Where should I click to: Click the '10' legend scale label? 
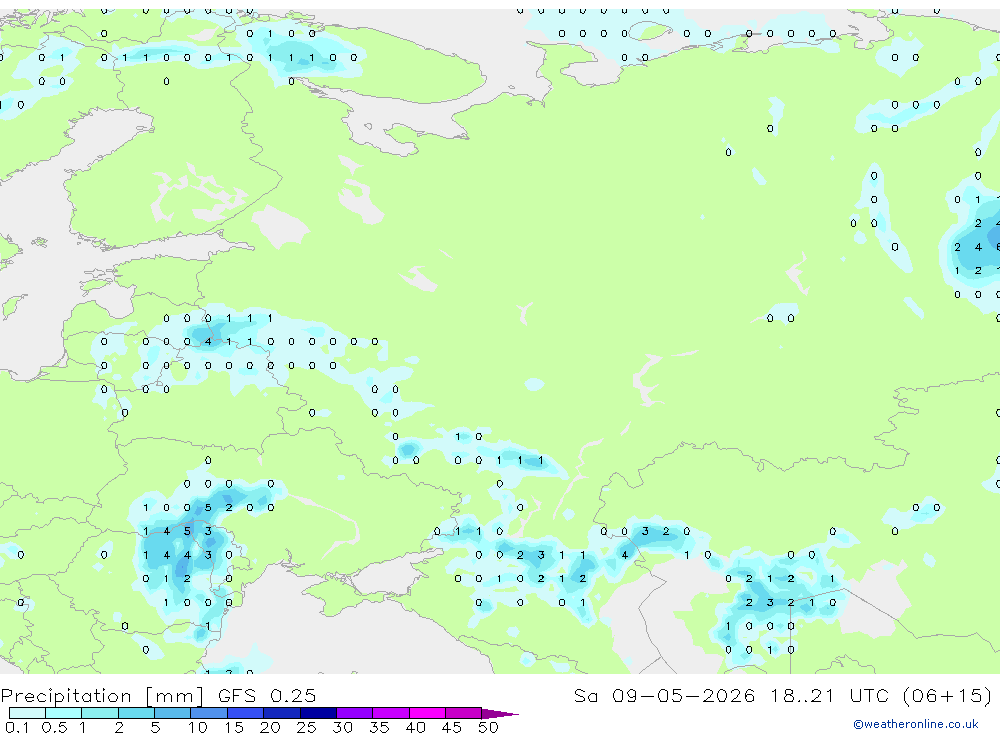(x=197, y=727)
